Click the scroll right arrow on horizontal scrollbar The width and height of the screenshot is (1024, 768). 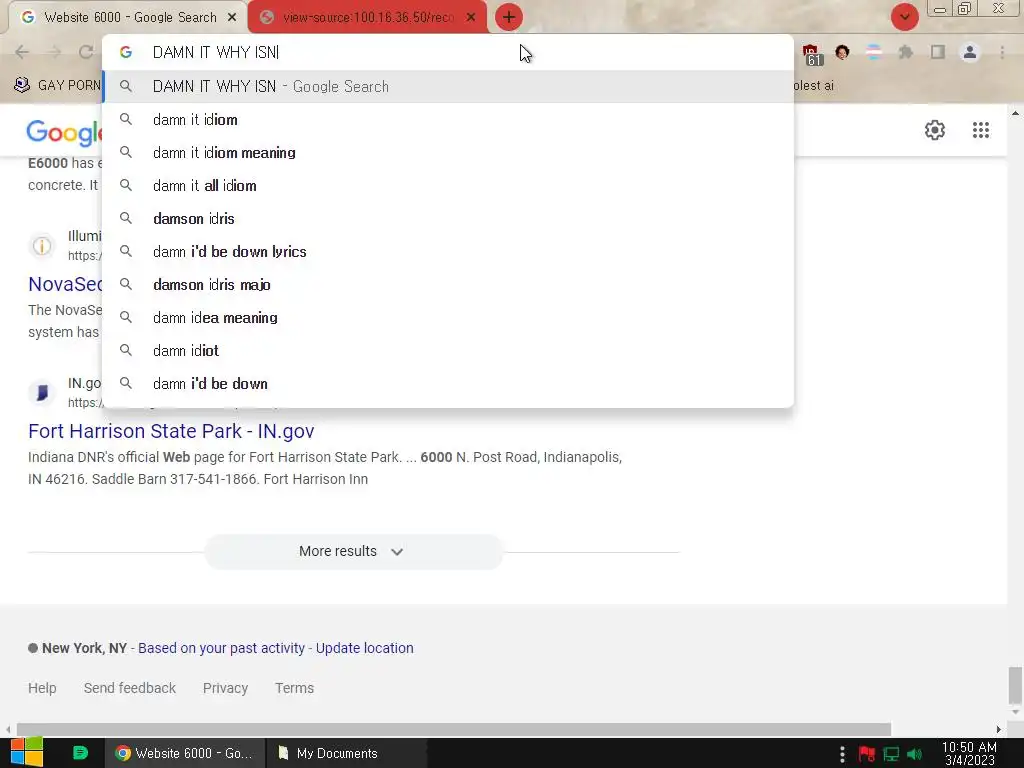click(x=999, y=729)
